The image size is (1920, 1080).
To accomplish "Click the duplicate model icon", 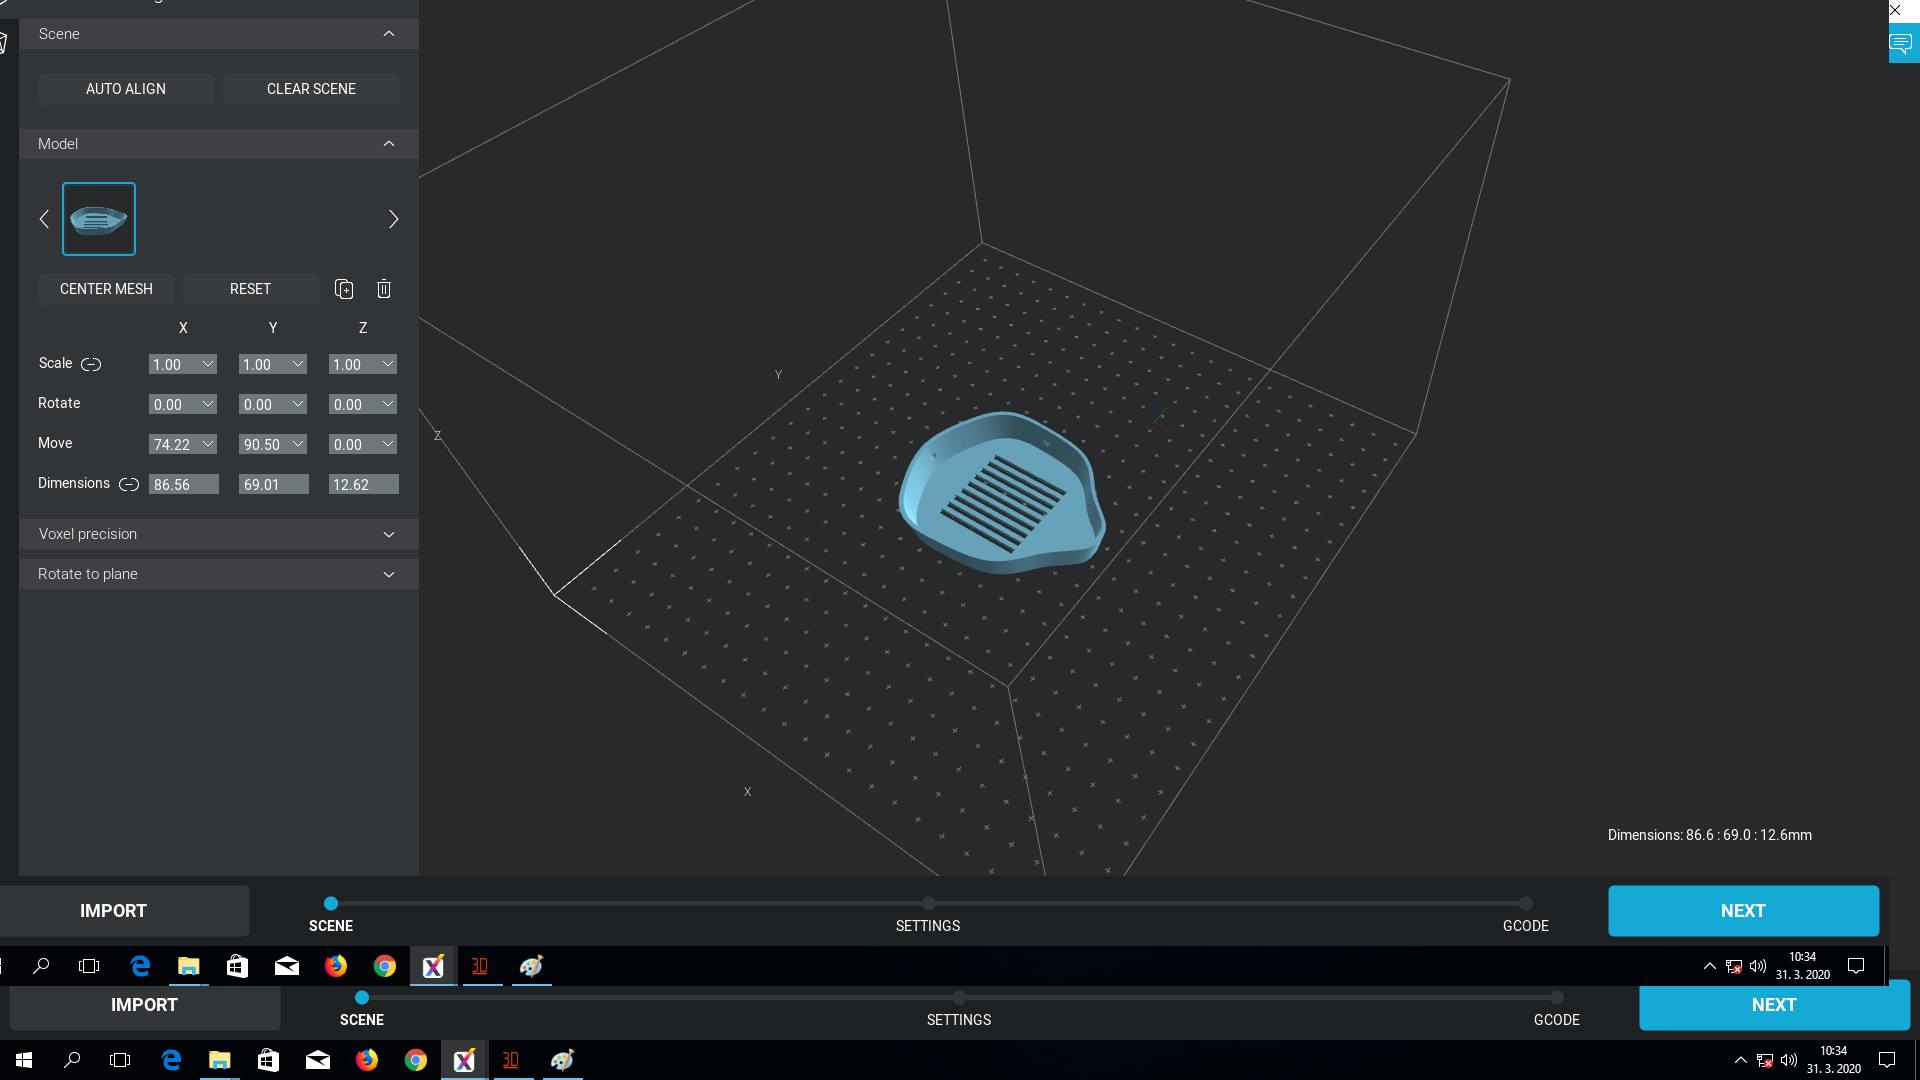I will [344, 289].
